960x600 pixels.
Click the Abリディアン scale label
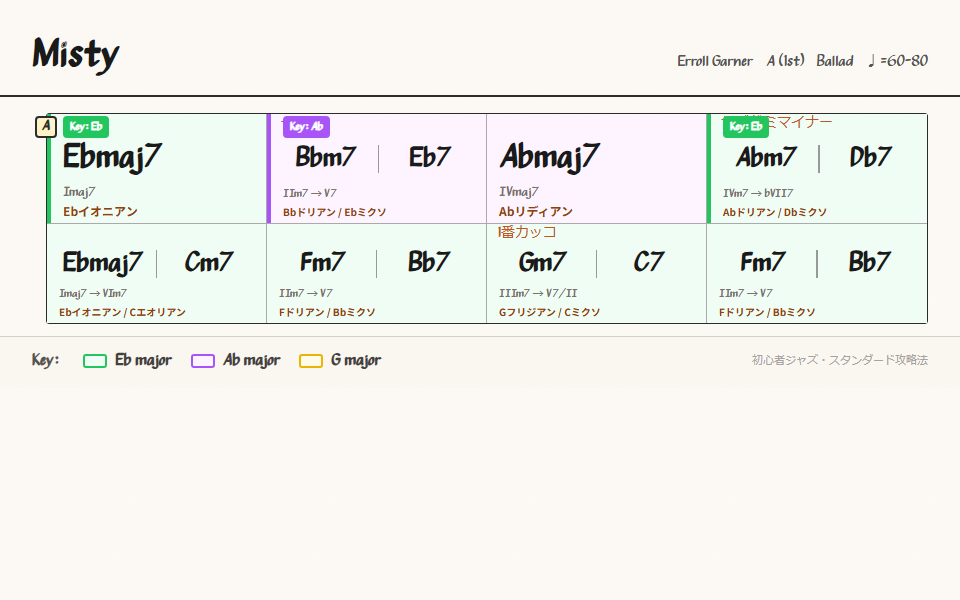pos(536,212)
